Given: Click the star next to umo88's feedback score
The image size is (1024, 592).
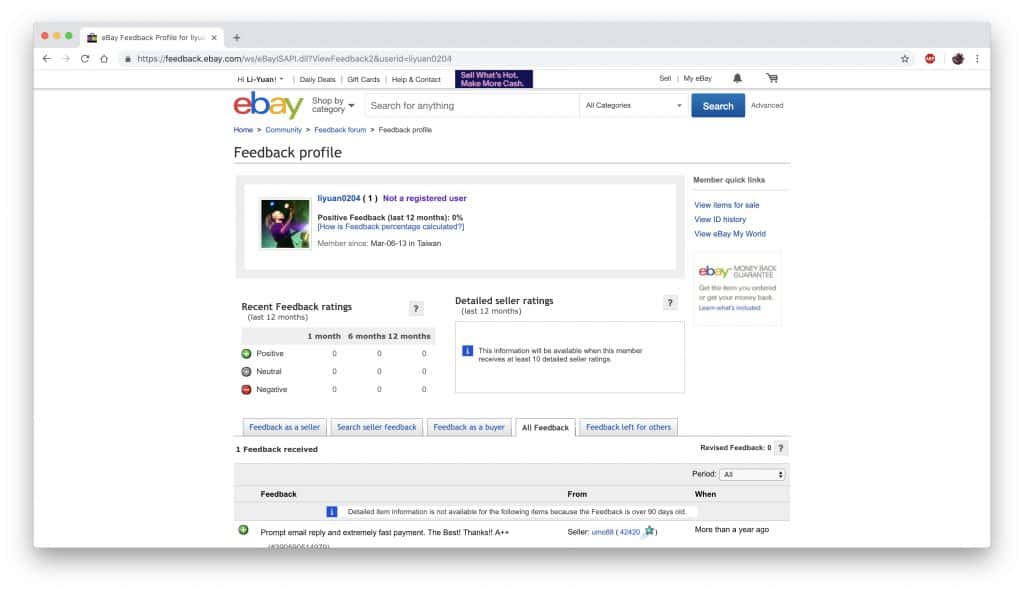Looking at the screenshot, I should click(651, 531).
